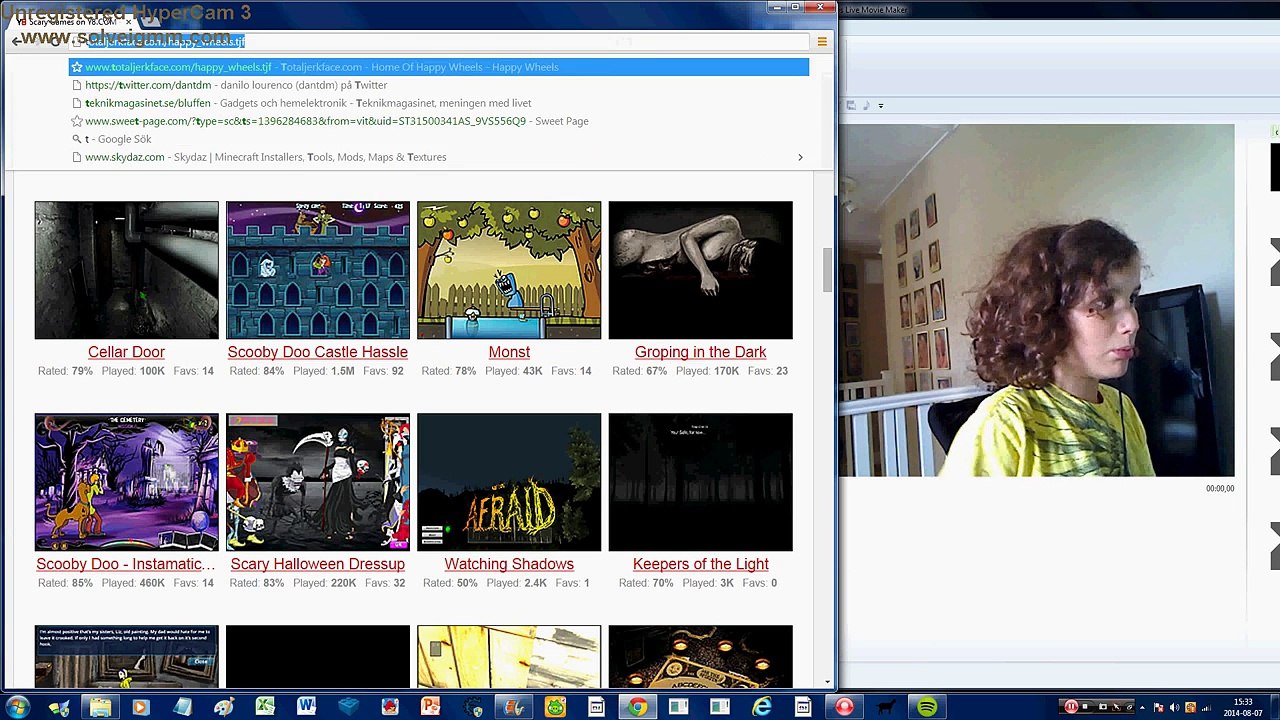Screen dimensions: 1280x720
Task: Open the red HyperCam recorder taskbar icon
Action: [x=844, y=708]
